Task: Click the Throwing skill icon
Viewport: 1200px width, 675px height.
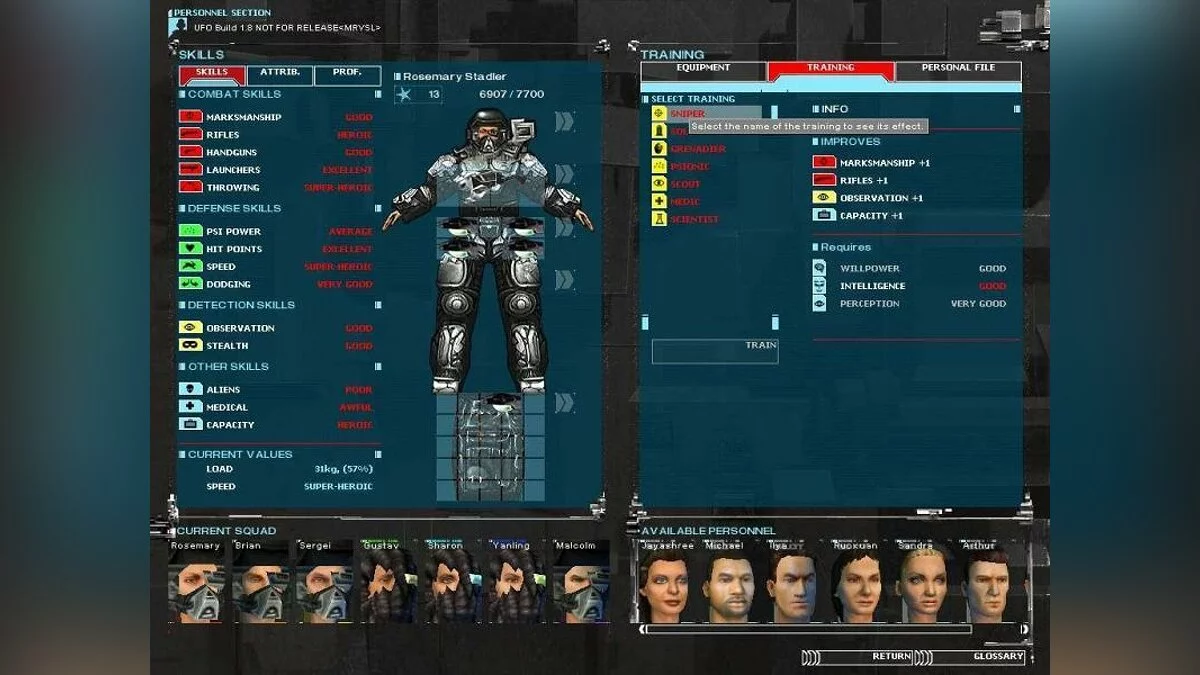Action: click(190, 187)
